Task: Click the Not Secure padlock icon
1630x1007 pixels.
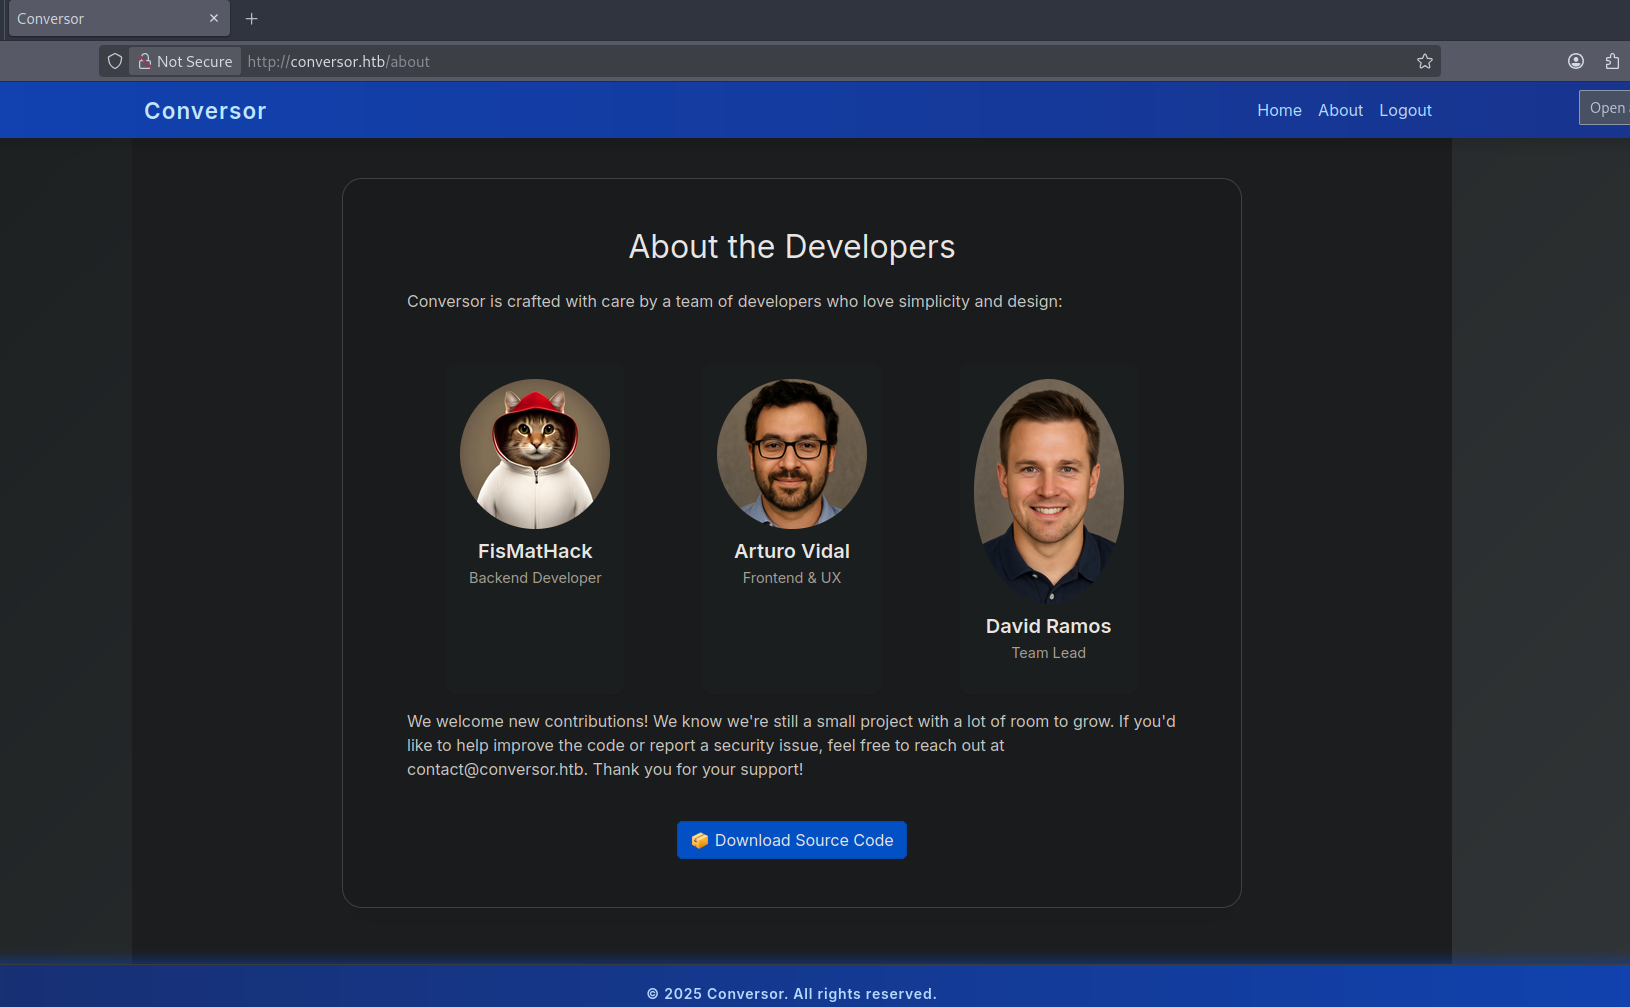Action: [x=145, y=61]
